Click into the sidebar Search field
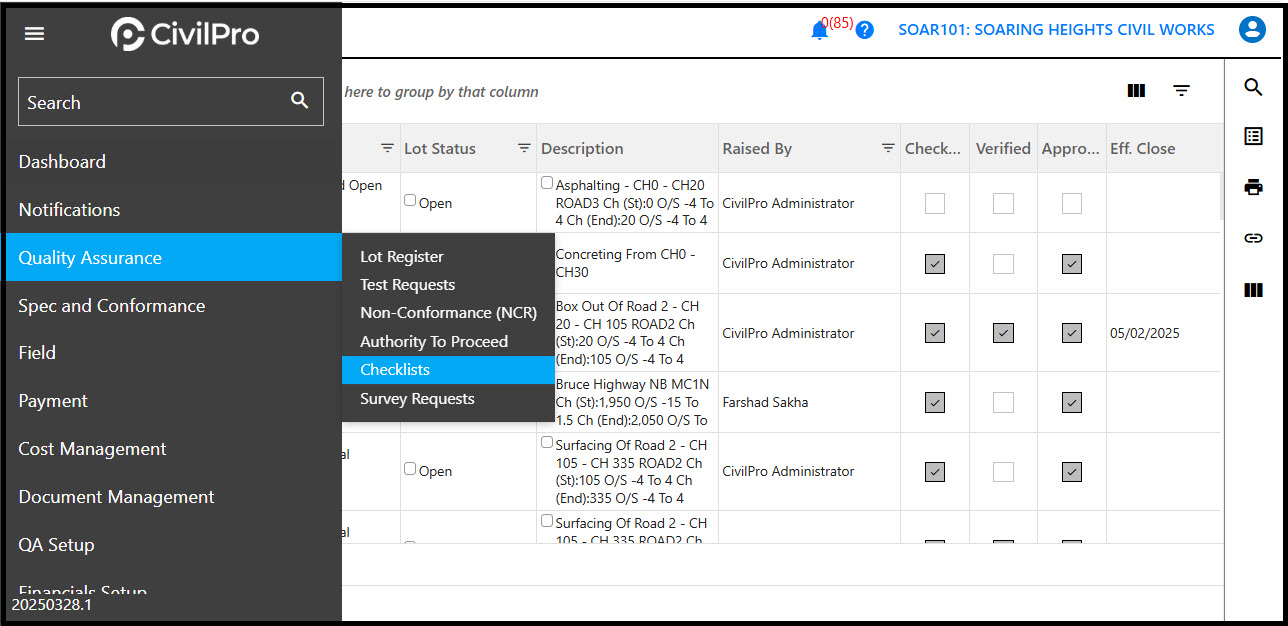Image resolution: width=1288 pixels, height=626 pixels. pyautogui.click(x=150, y=102)
